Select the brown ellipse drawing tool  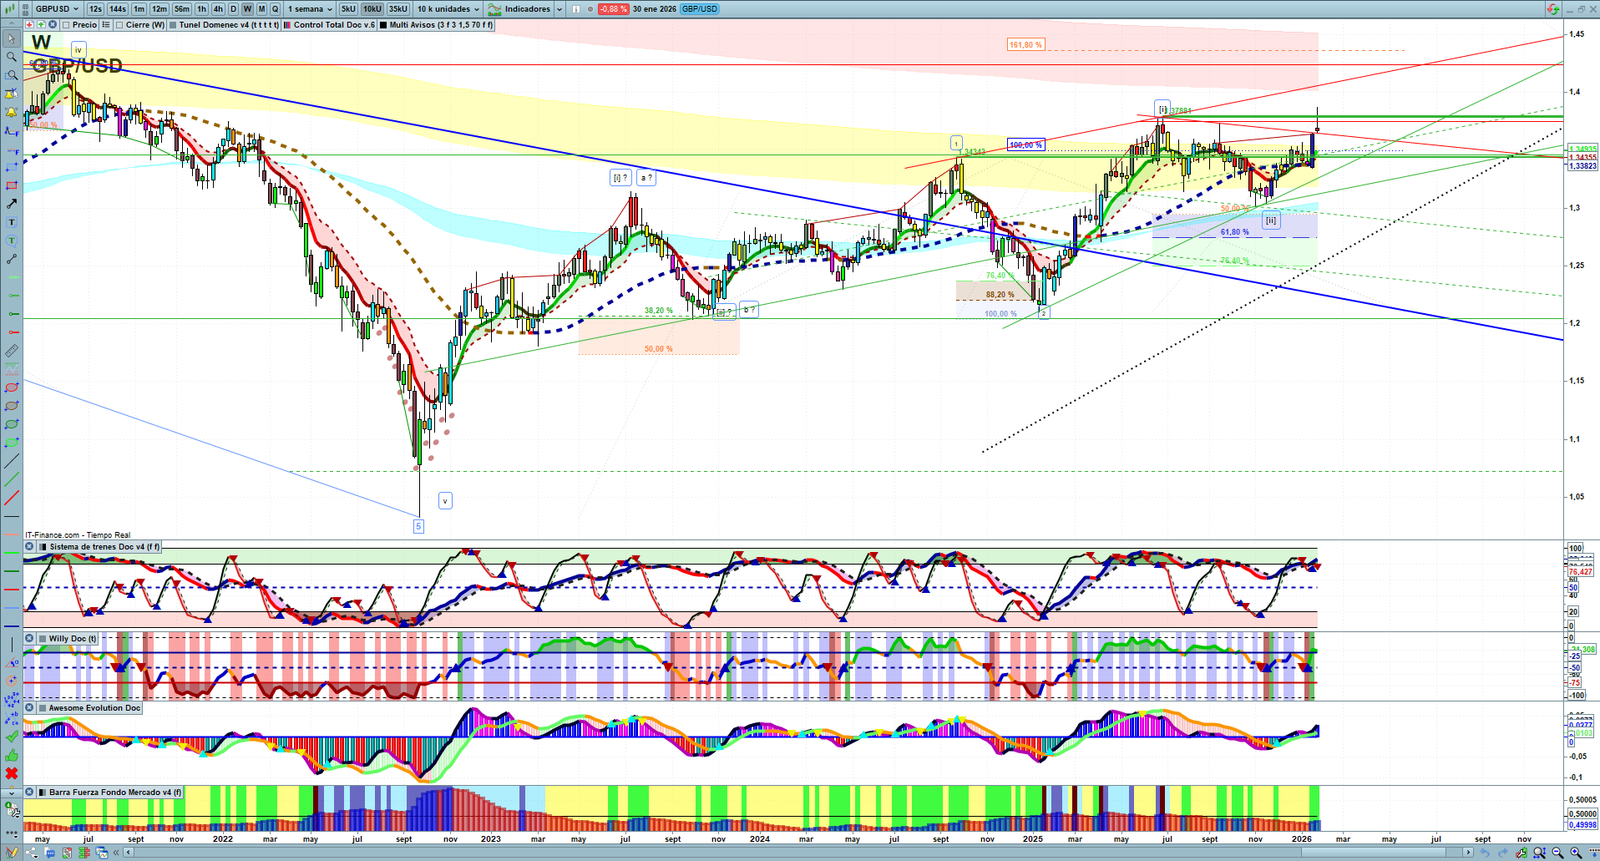pyautogui.click(x=12, y=406)
